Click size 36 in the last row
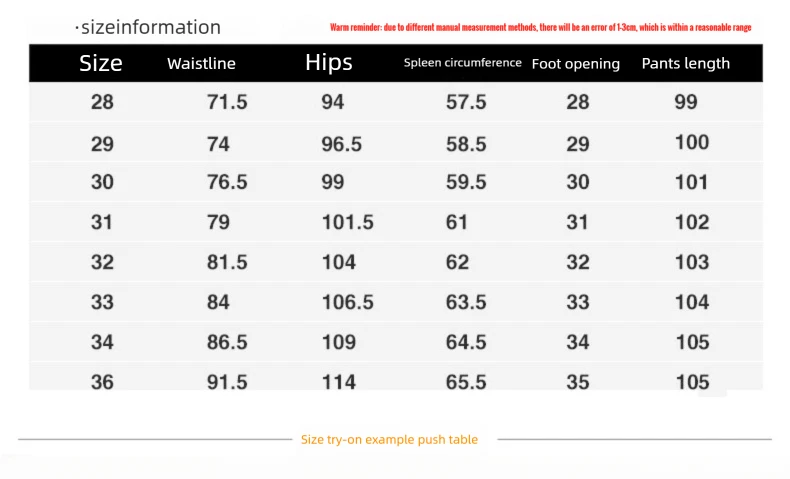The height and width of the screenshot is (479, 790). (x=102, y=382)
